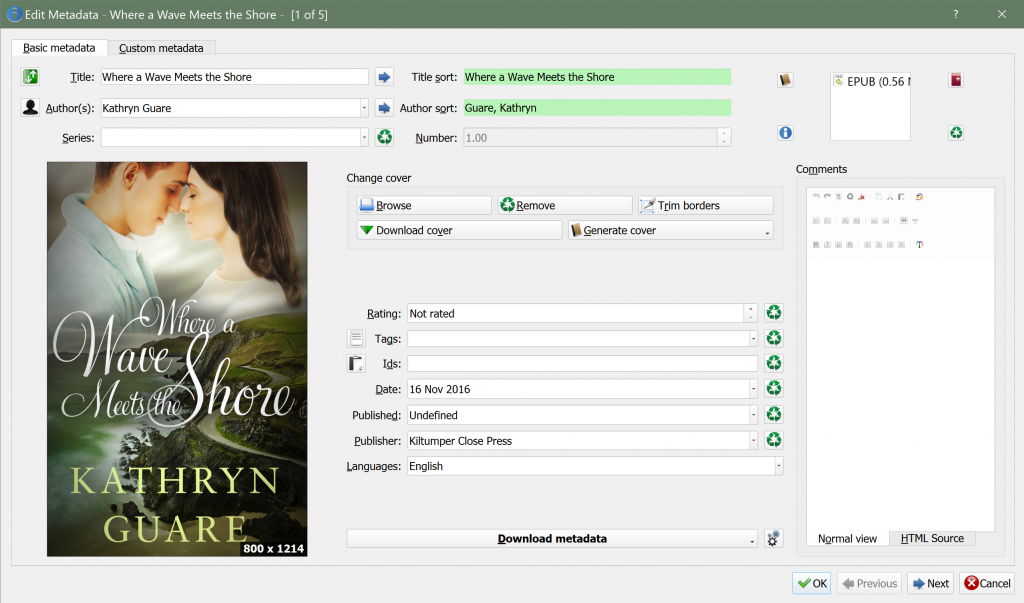Open download metadata configuration gear icon
This screenshot has width=1024, height=603.
tap(773, 539)
